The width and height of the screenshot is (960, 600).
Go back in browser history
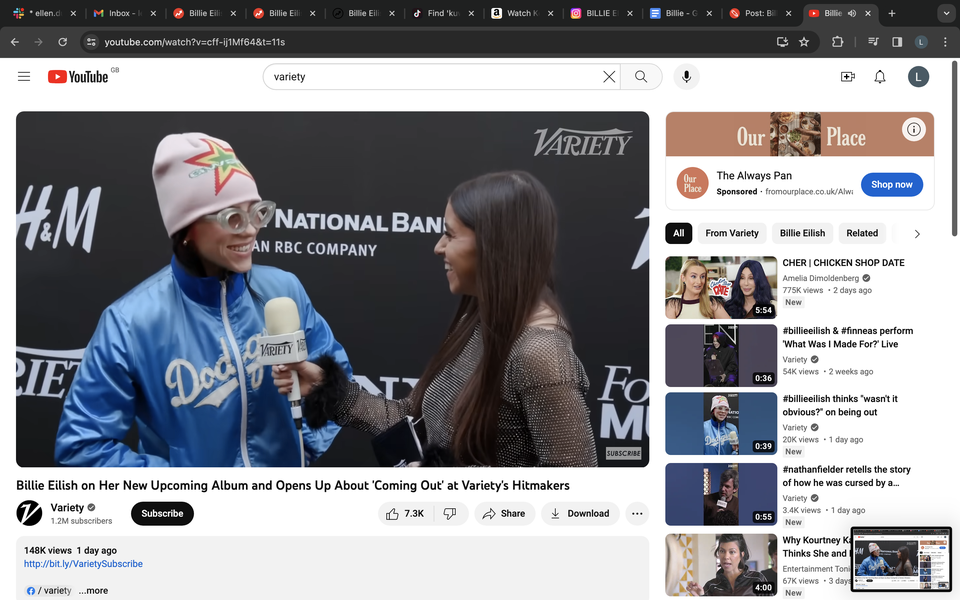[15, 42]
